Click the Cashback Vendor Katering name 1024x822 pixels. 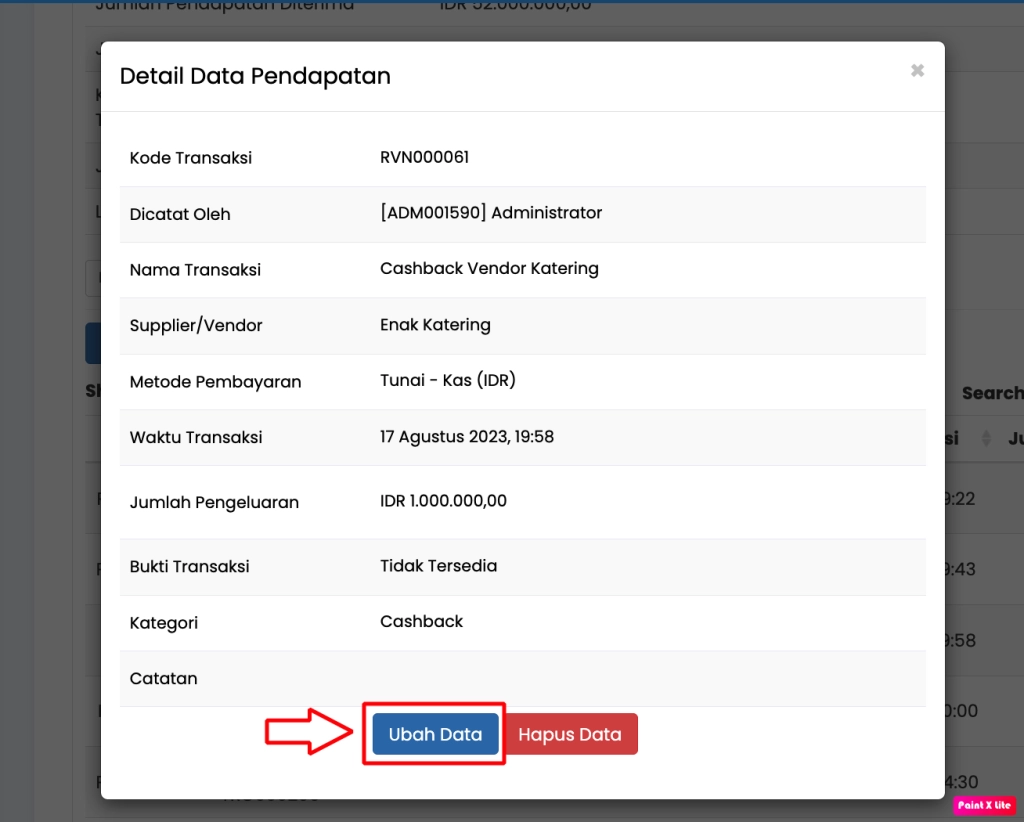pyautogui.click(x=489, y=269)
